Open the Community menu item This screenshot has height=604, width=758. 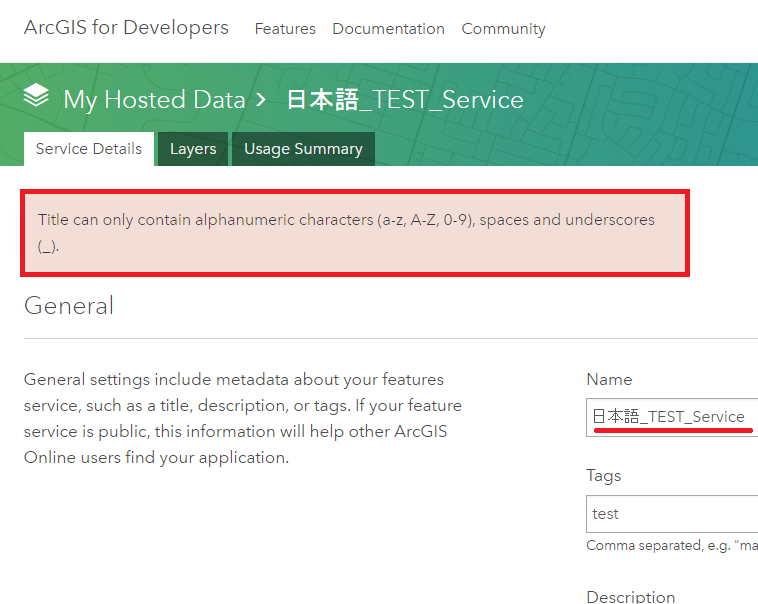click(x=503, y=29)
